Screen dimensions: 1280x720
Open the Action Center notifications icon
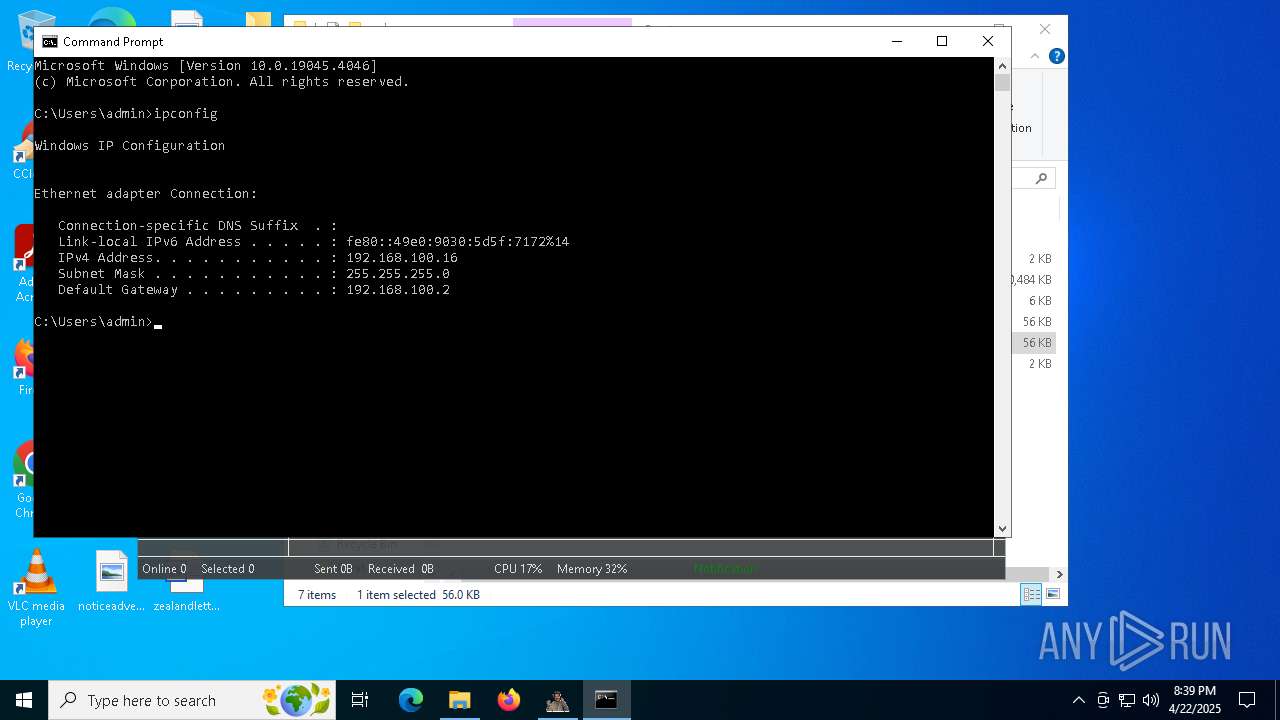1247,700
